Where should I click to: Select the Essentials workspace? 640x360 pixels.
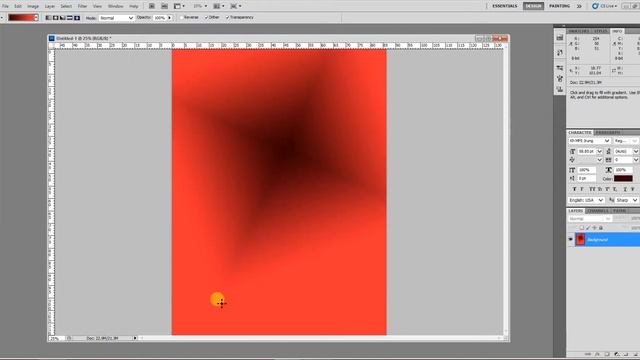[504, 6]
